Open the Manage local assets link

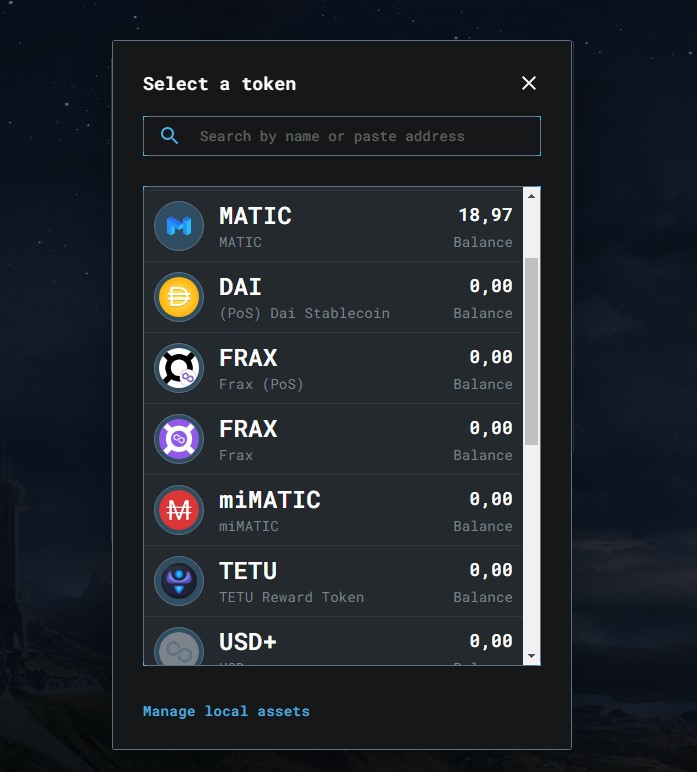226,711
